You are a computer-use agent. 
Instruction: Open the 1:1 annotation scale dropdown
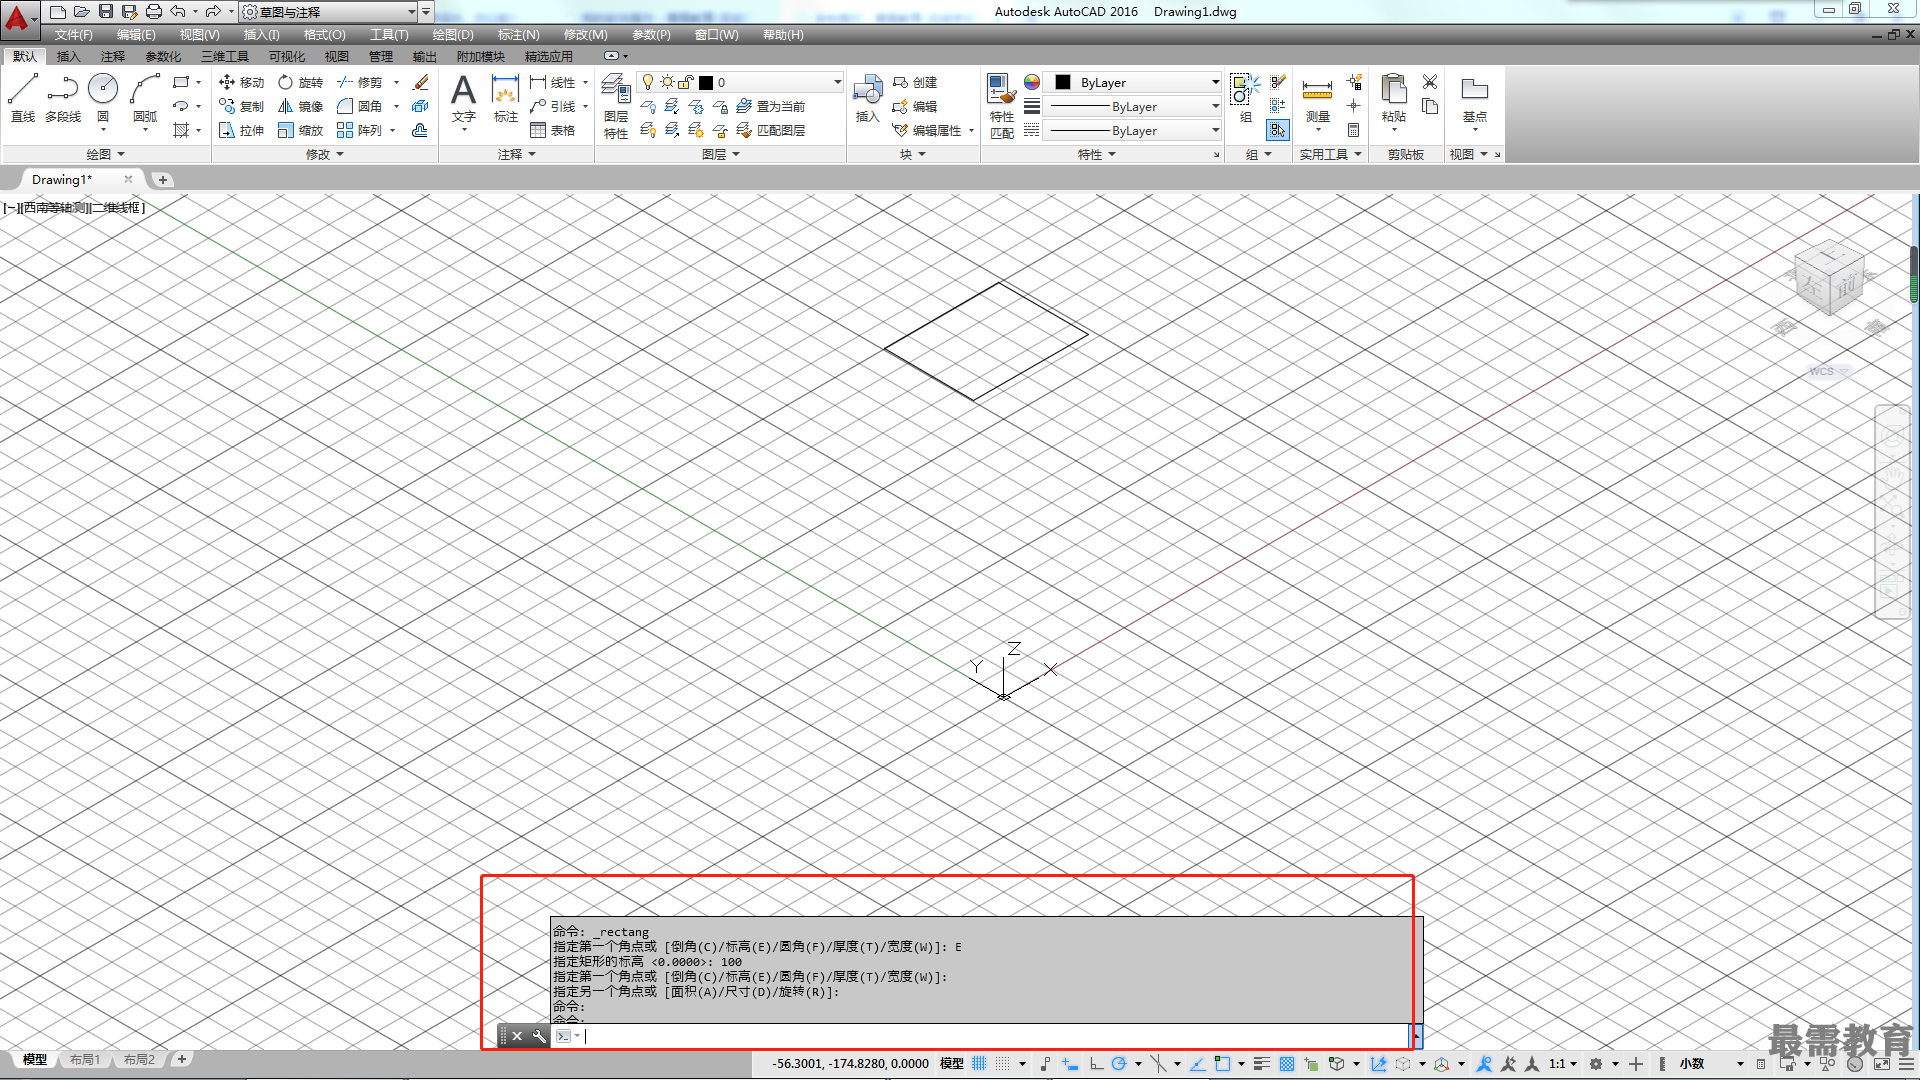click(1562, 1063)
